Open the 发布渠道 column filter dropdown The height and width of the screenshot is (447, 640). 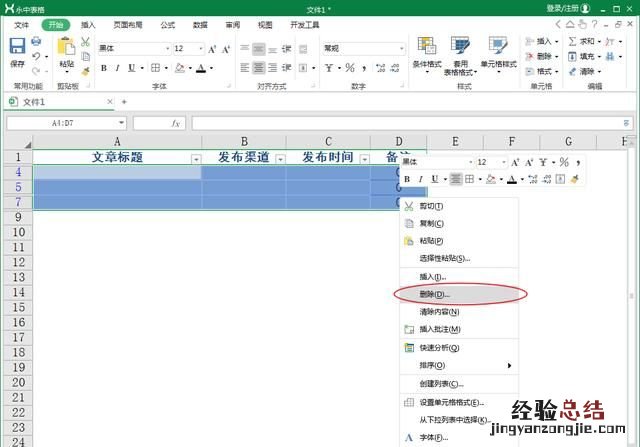pyautogui.click(x=280, y=159)
